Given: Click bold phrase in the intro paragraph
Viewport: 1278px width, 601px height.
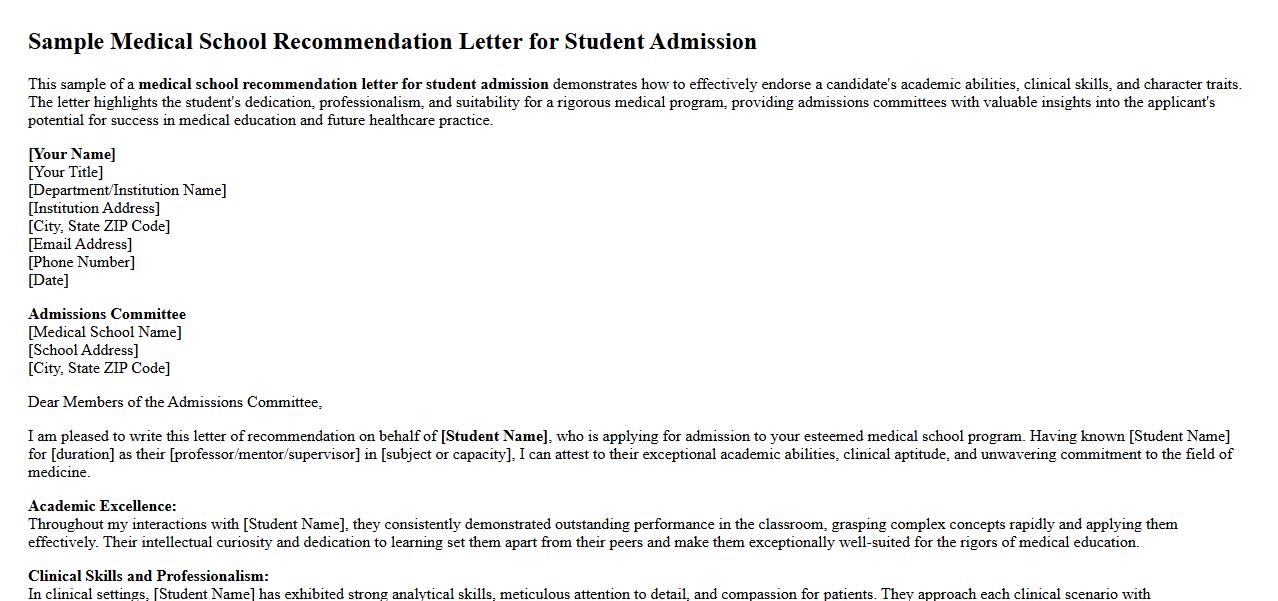Looking at the screenshot, I should point(343,84).
